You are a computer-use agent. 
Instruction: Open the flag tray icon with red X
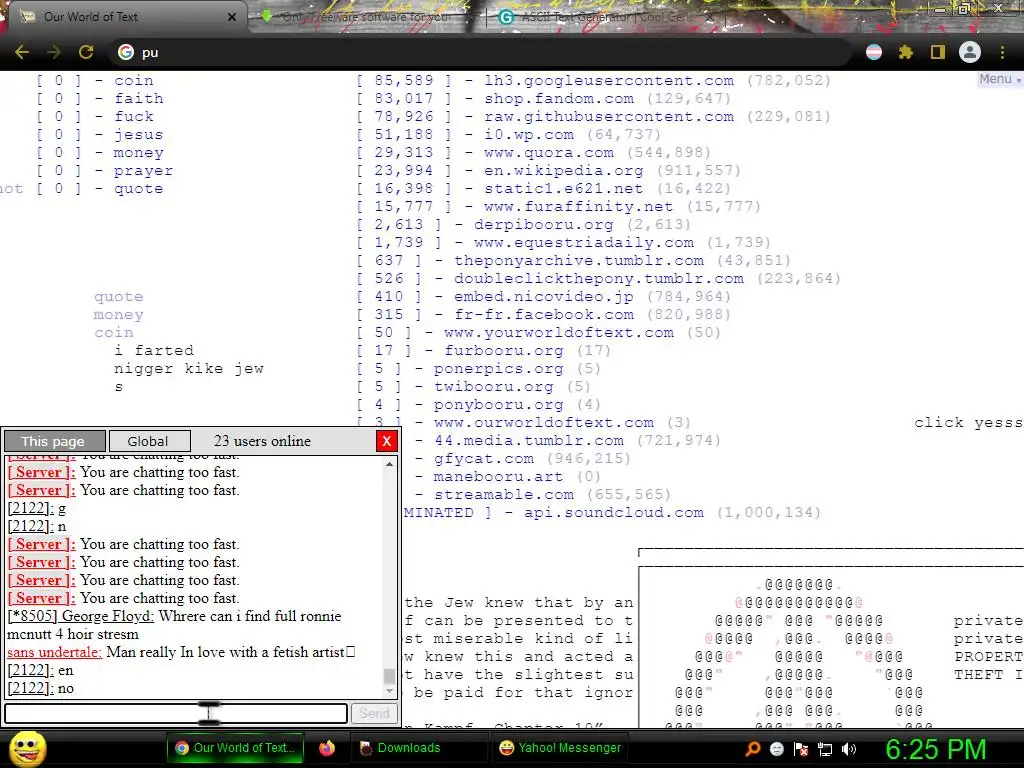[801, 749]
